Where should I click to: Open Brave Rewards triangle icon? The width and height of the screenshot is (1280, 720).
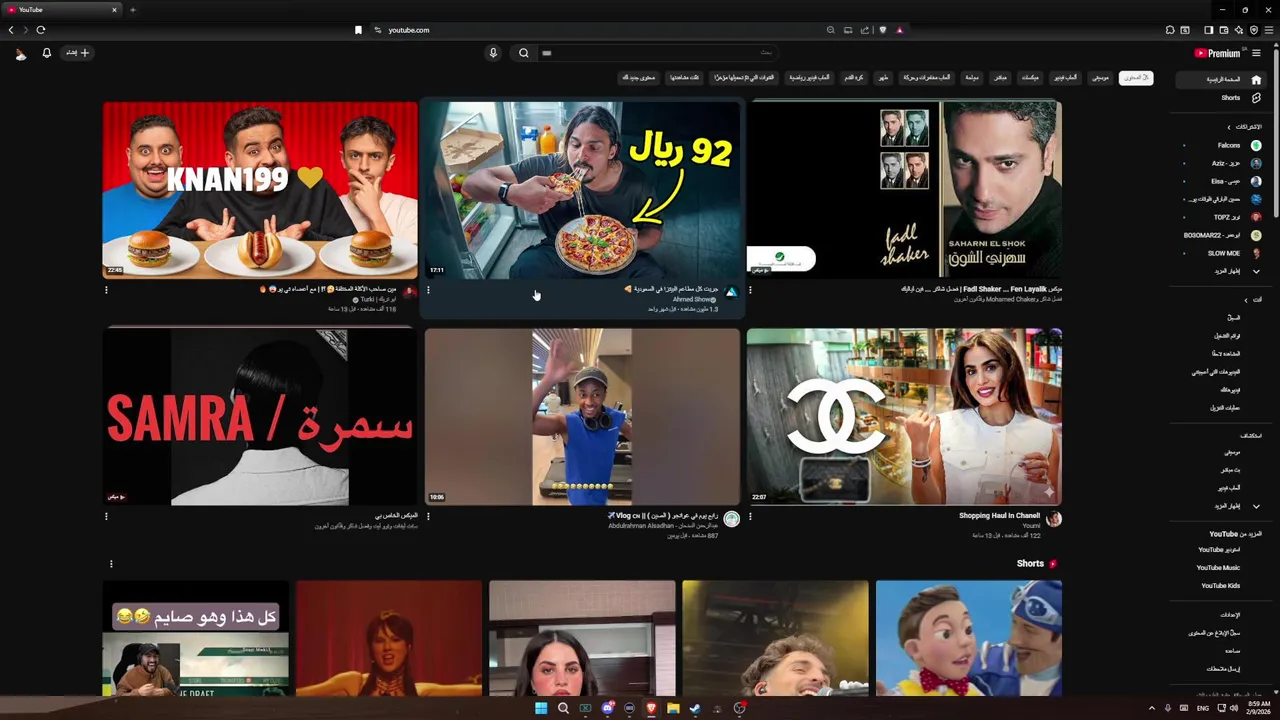(899, 30)
